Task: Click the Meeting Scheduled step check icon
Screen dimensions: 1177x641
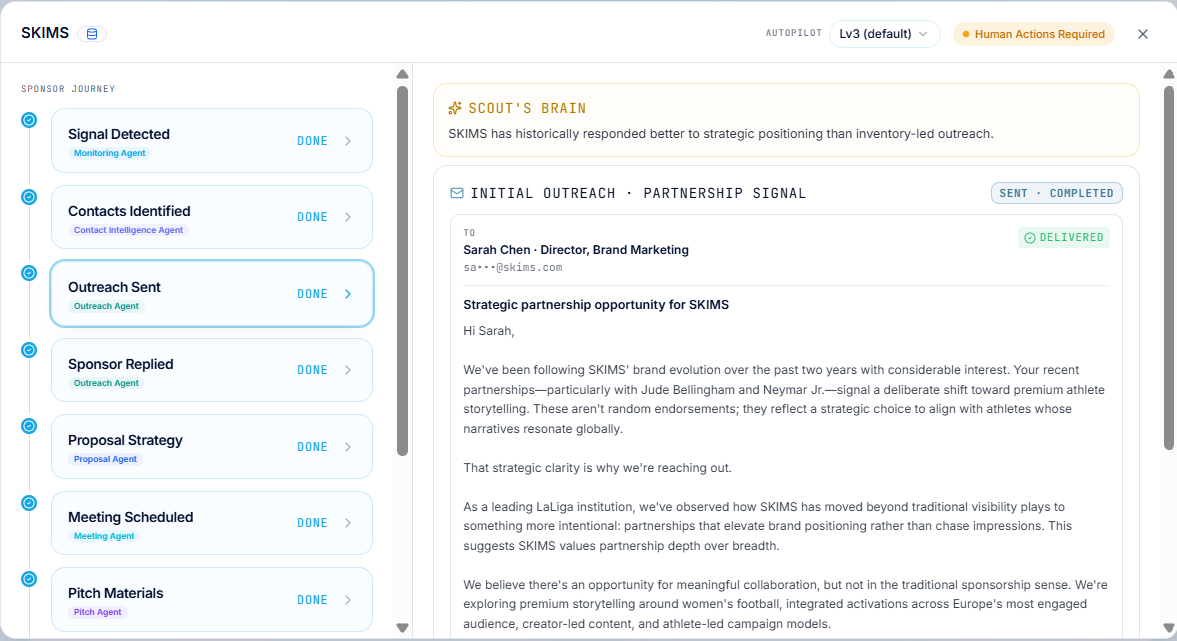Action: tap(29, 503)
